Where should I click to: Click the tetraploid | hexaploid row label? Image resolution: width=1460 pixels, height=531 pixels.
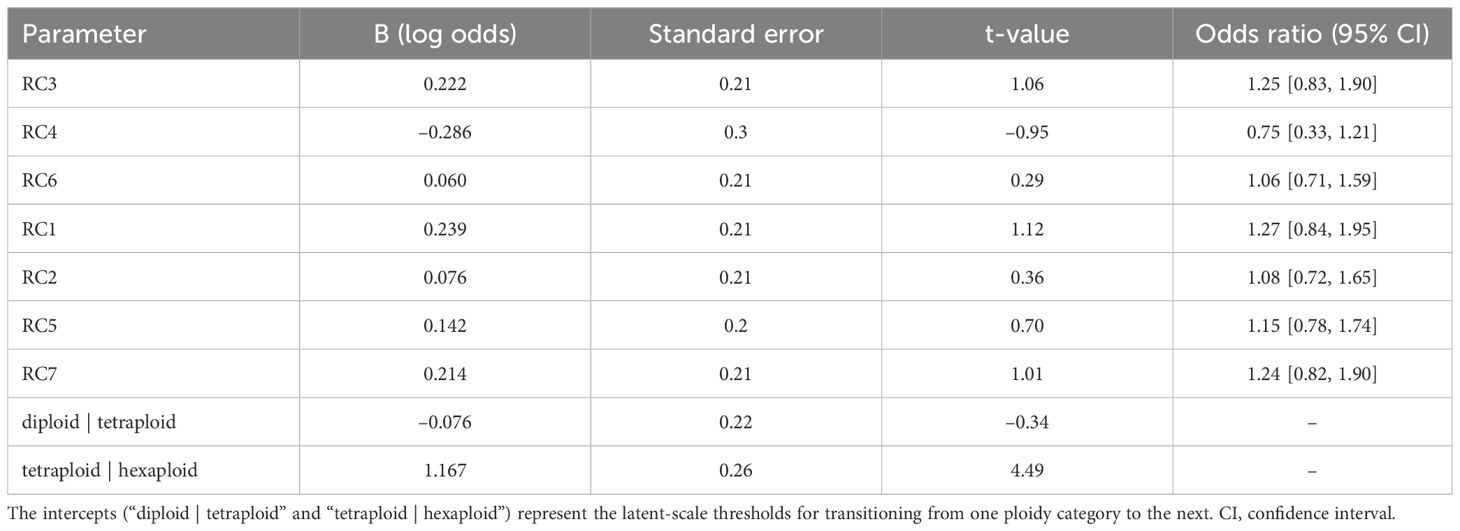click(108, 470)
